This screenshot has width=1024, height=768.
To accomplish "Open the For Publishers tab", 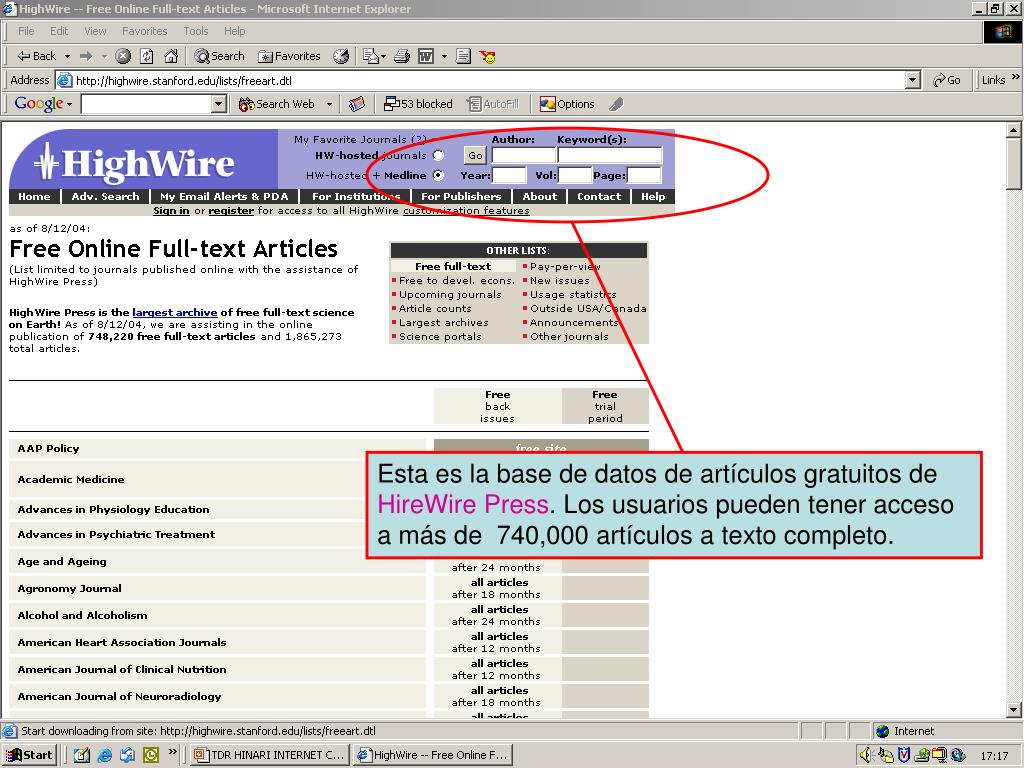I will pos(461,197).
